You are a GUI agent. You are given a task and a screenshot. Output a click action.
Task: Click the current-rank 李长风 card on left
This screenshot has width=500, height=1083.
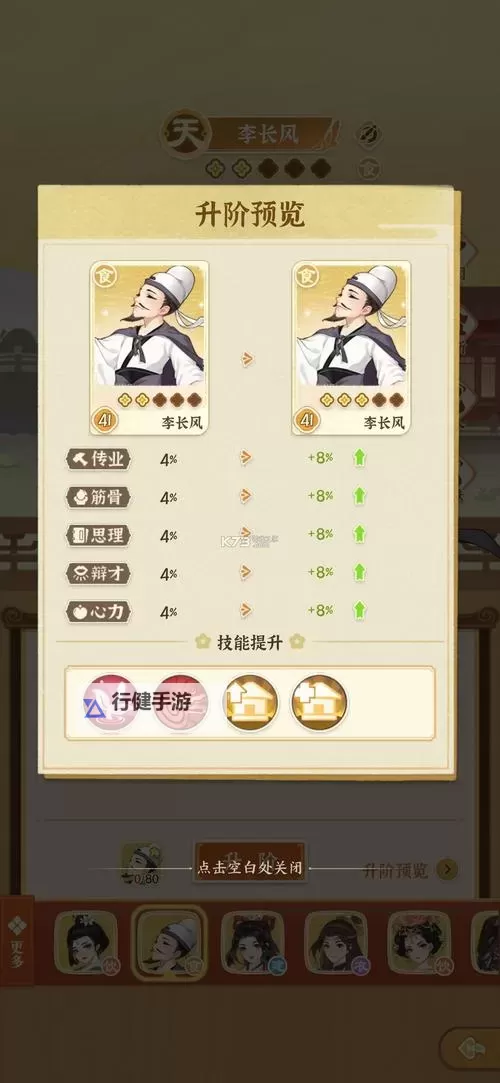[149, 347]
